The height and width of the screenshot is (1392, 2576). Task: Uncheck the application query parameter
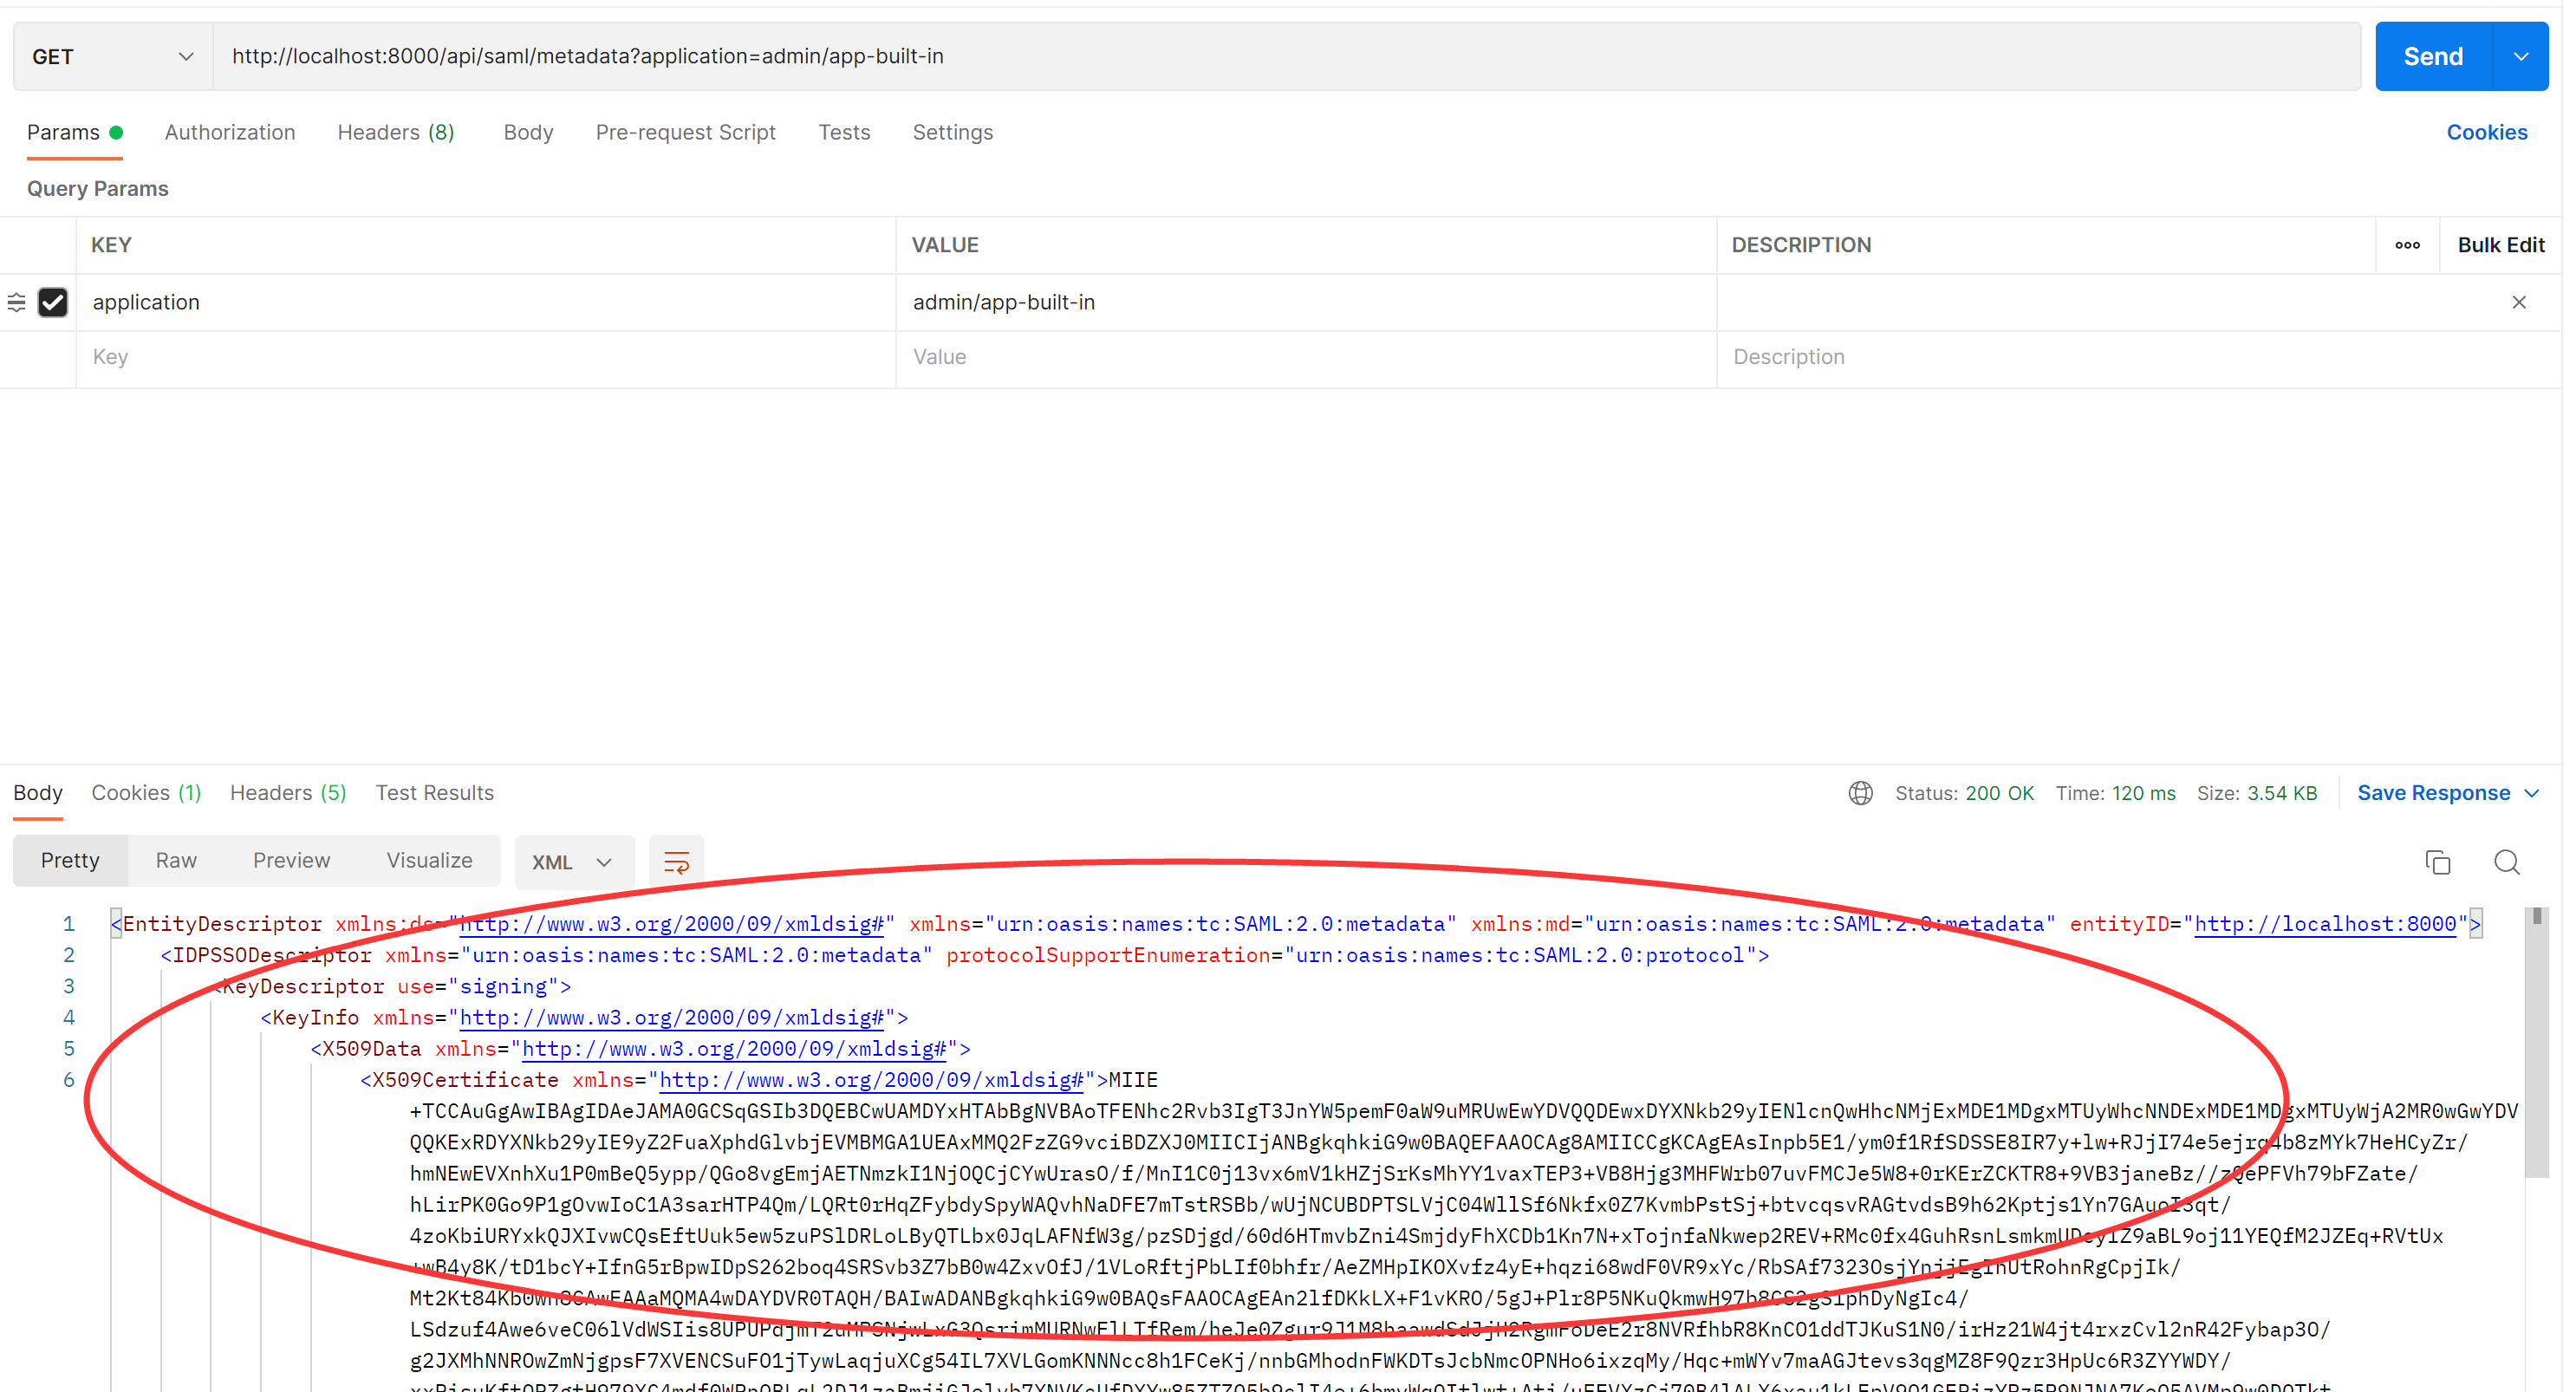(x=54, y=302)
